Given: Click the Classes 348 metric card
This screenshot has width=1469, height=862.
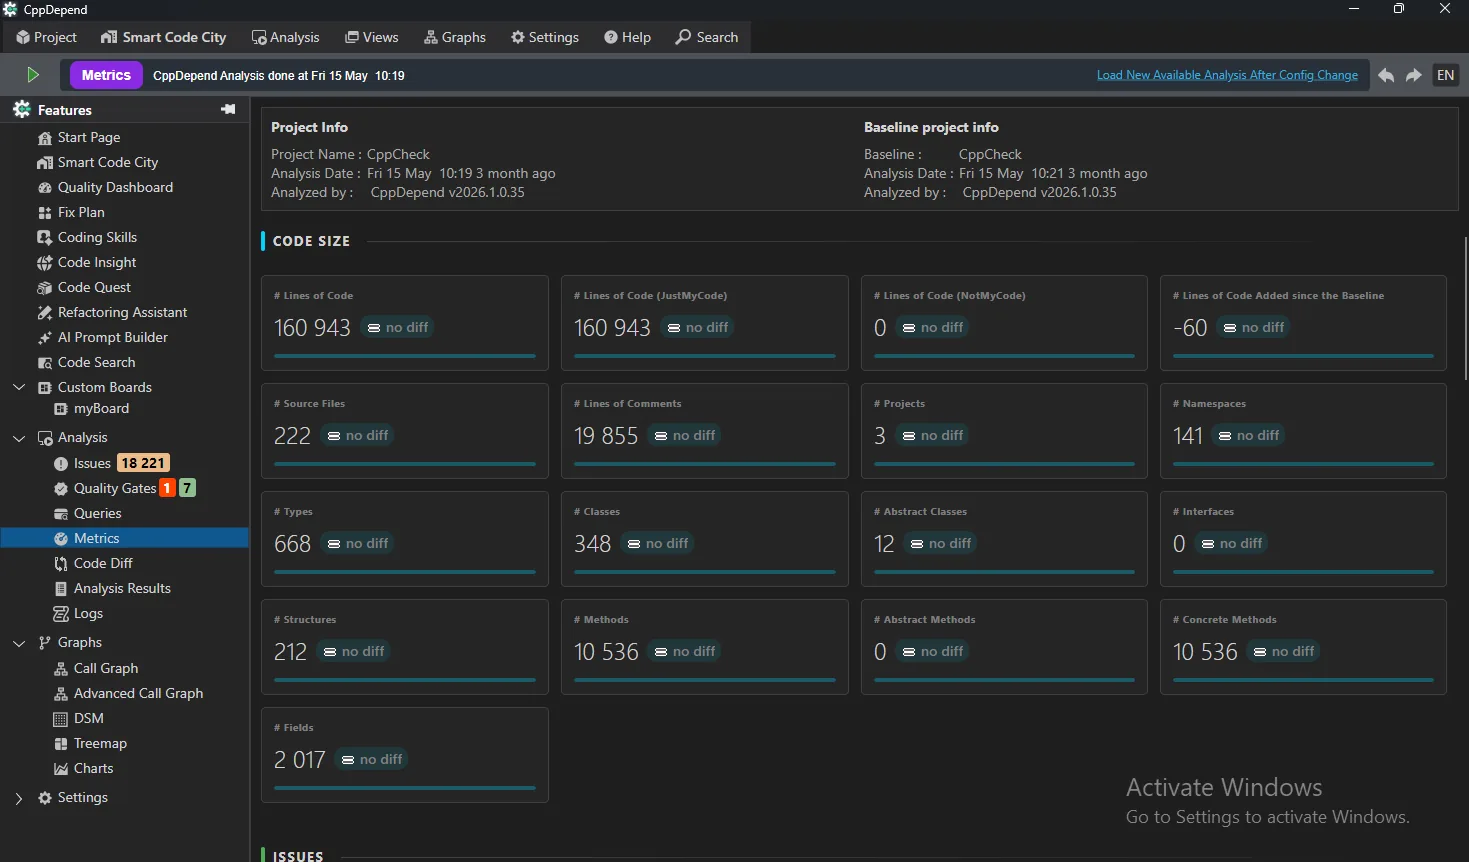Looking at the screenshot, I should (x=705, y=539).
